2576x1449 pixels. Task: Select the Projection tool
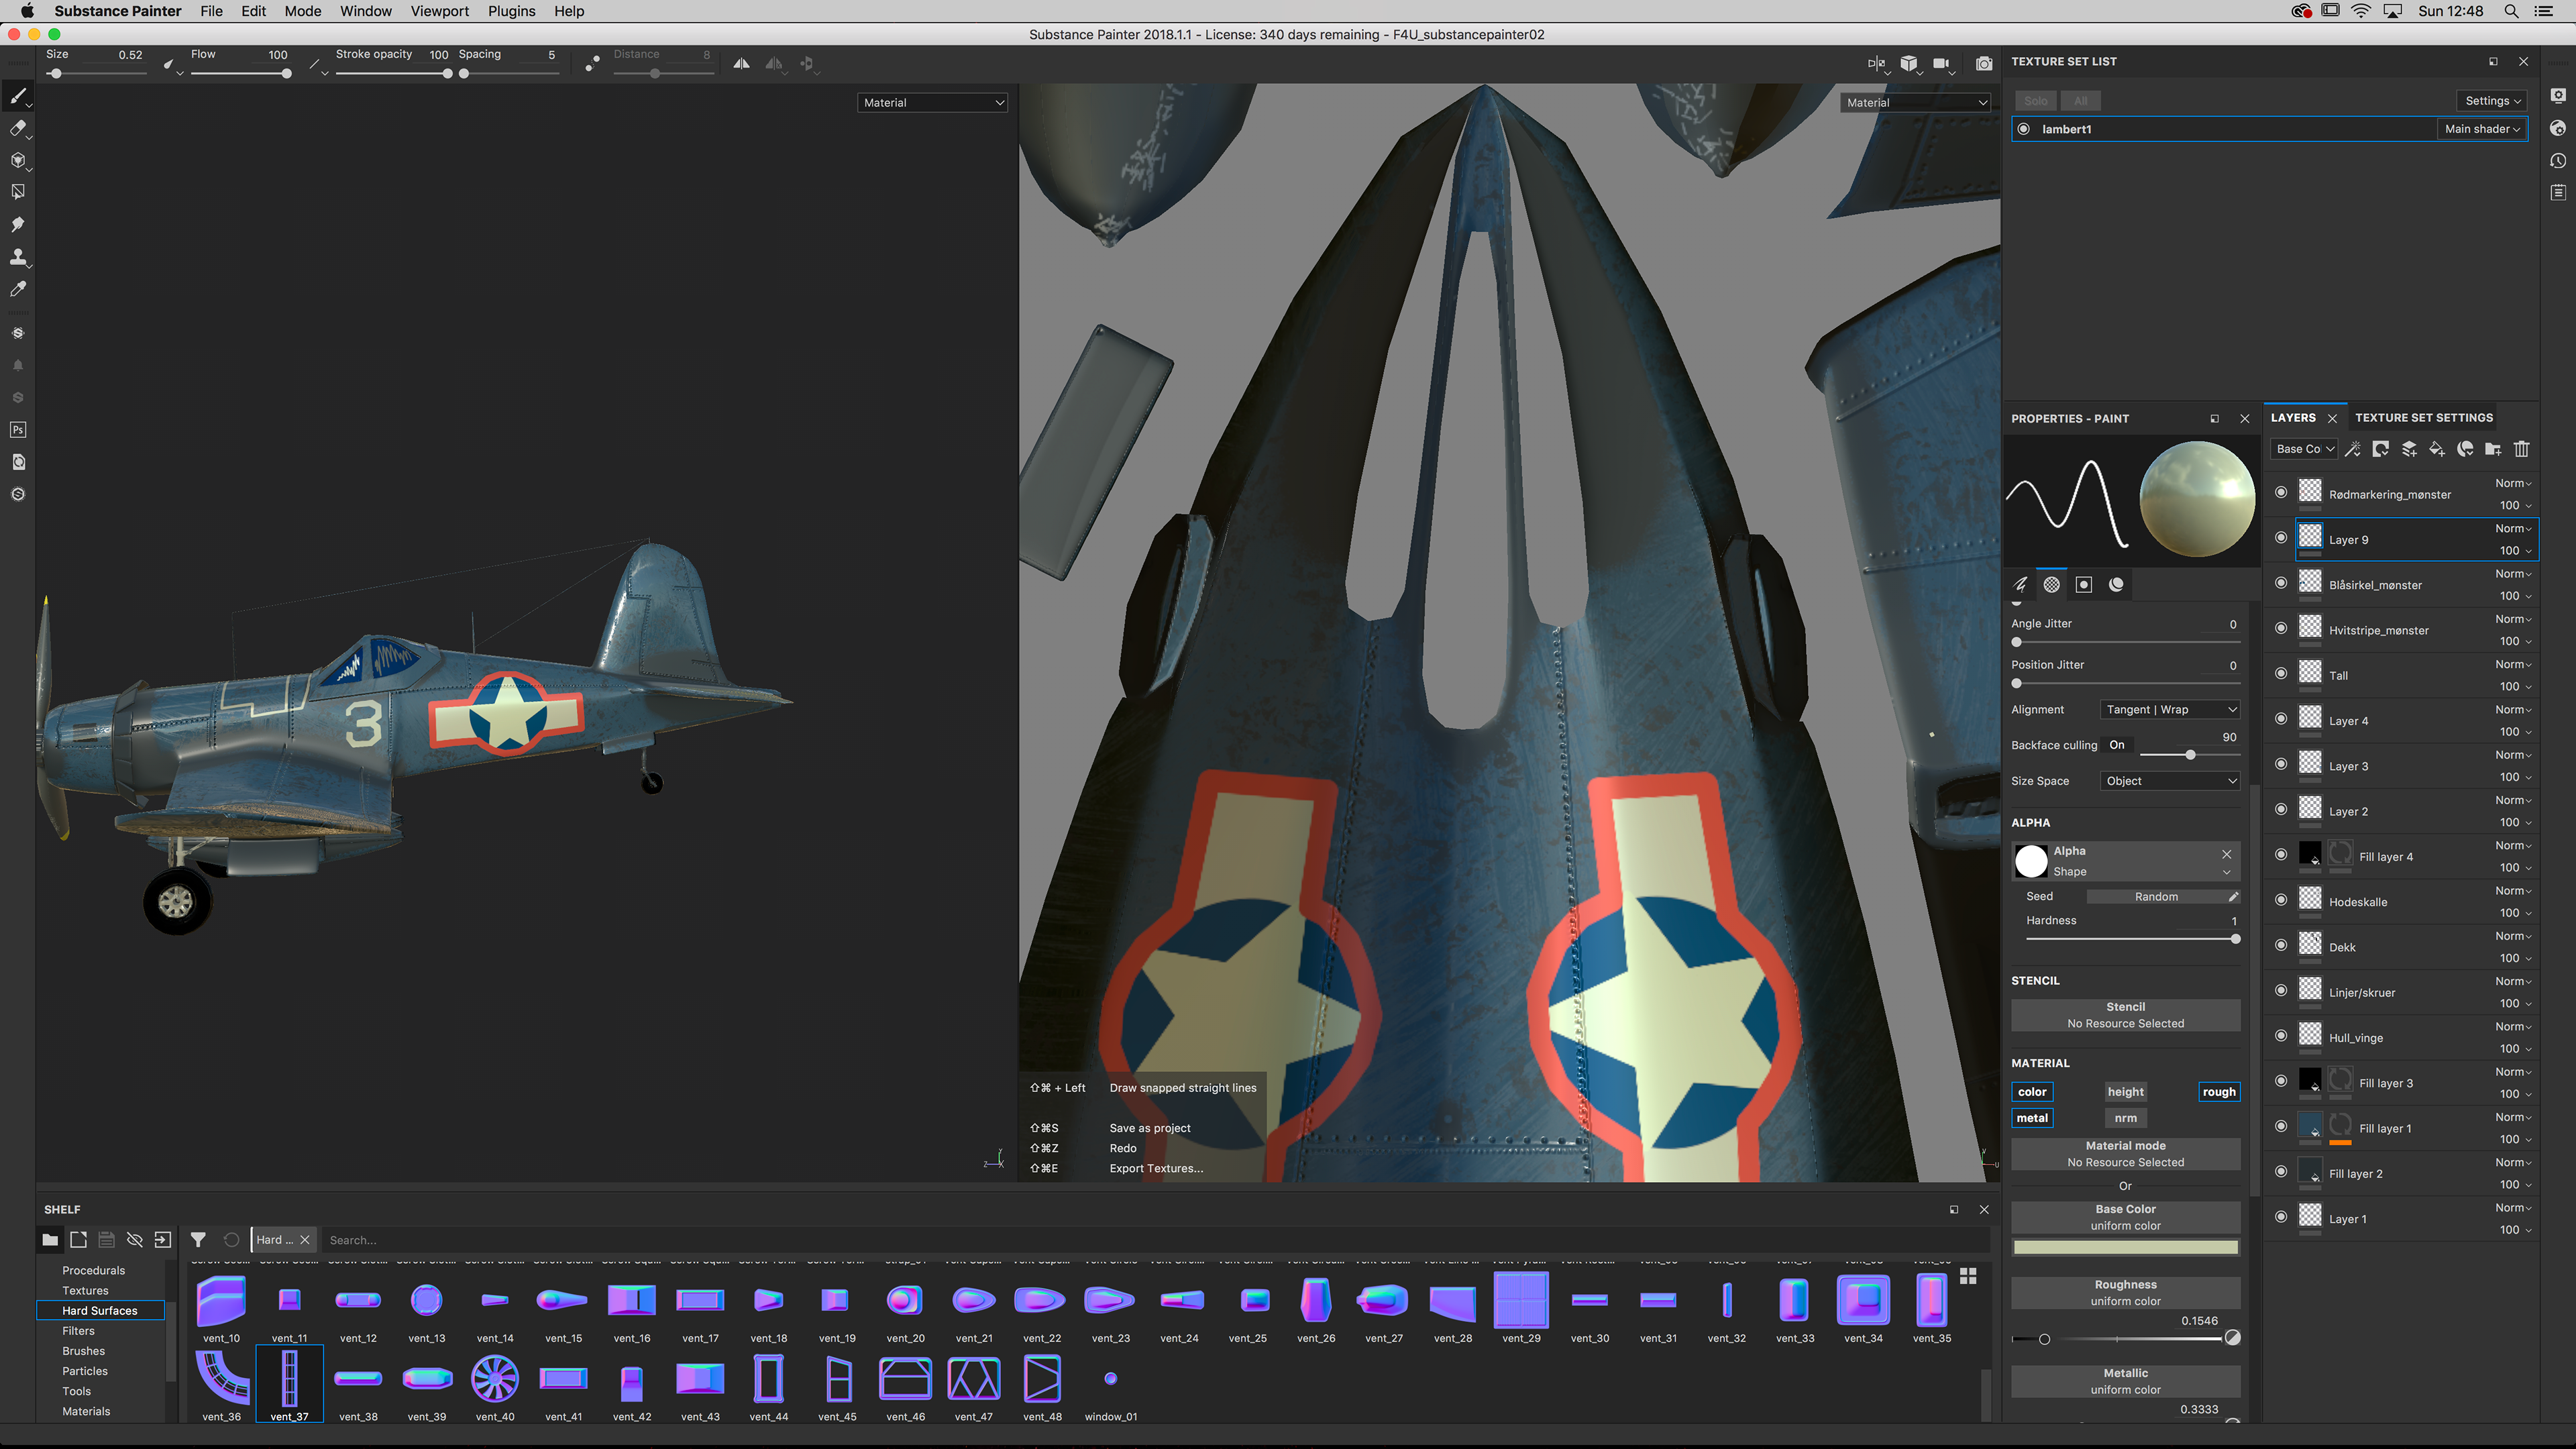(x=17, y=160)
